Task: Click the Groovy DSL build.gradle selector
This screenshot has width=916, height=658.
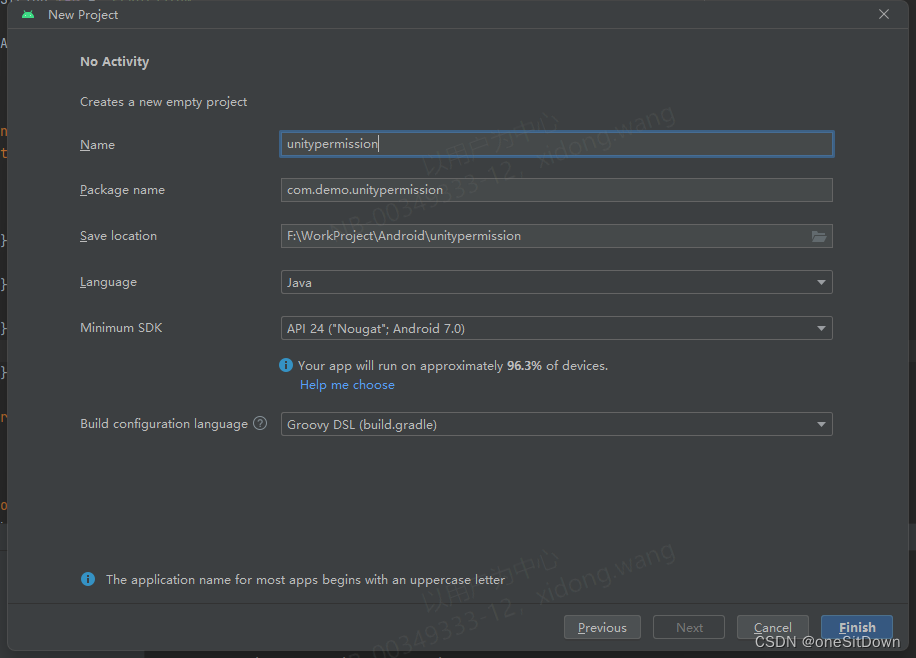Action: pyautogui.click(x=556, y=423)
